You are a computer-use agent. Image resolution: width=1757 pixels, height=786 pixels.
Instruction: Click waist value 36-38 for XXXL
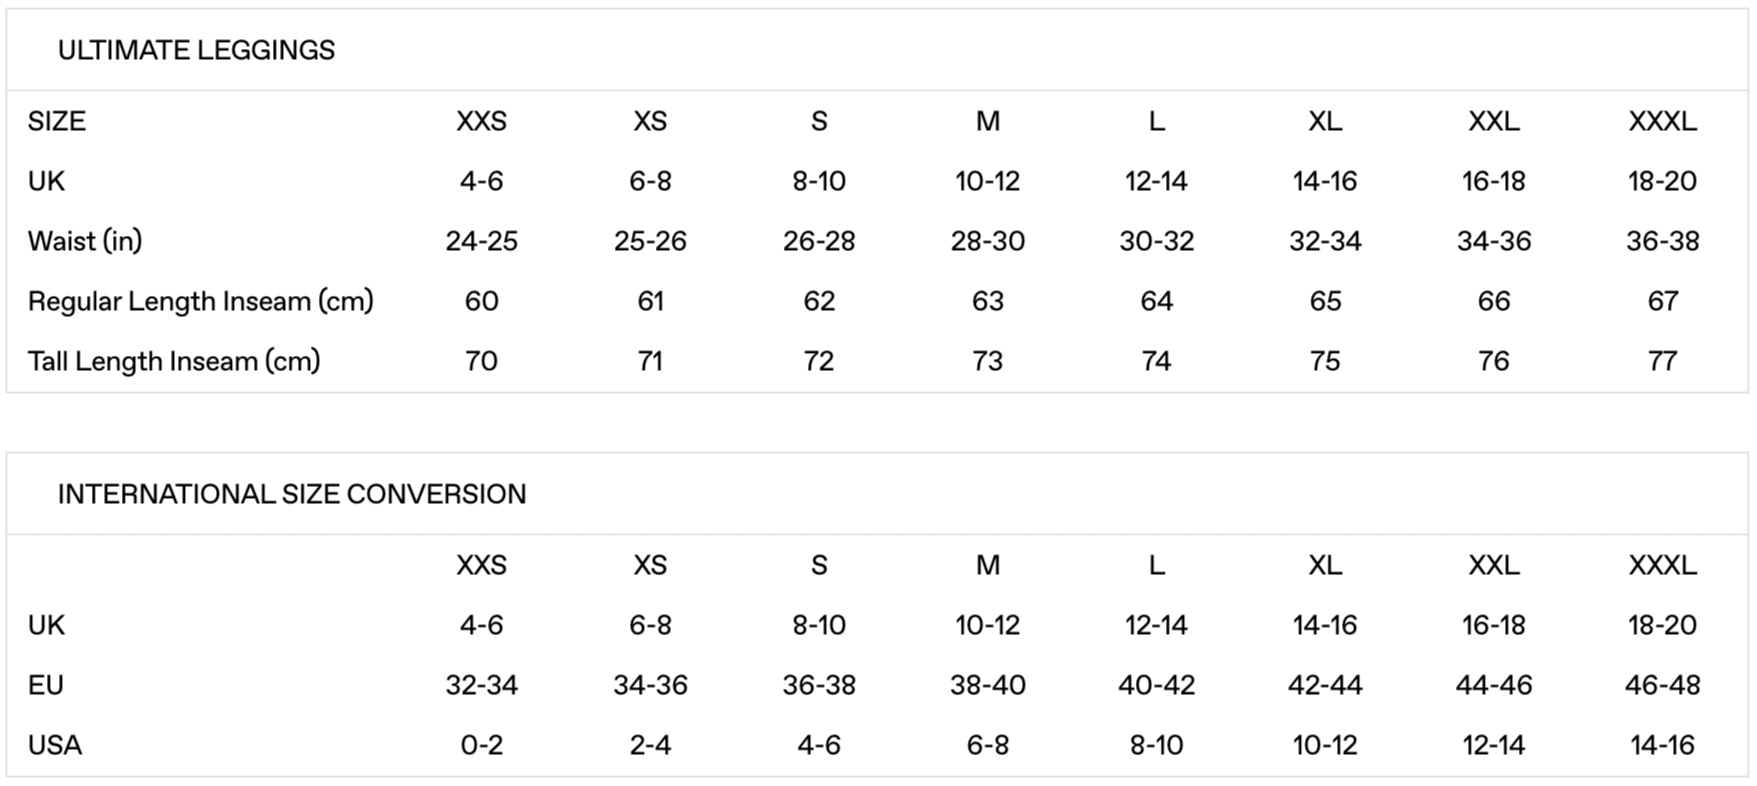1662,241
